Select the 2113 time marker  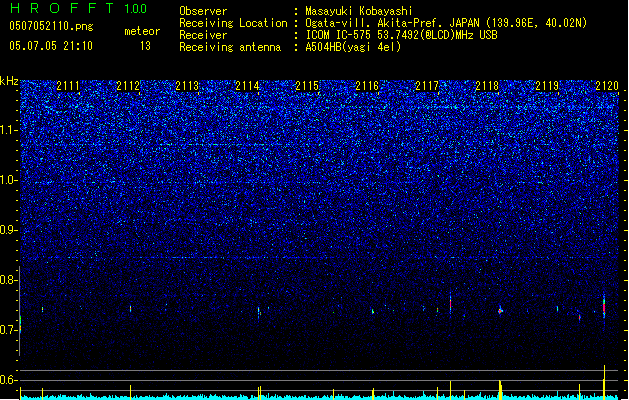187,86
